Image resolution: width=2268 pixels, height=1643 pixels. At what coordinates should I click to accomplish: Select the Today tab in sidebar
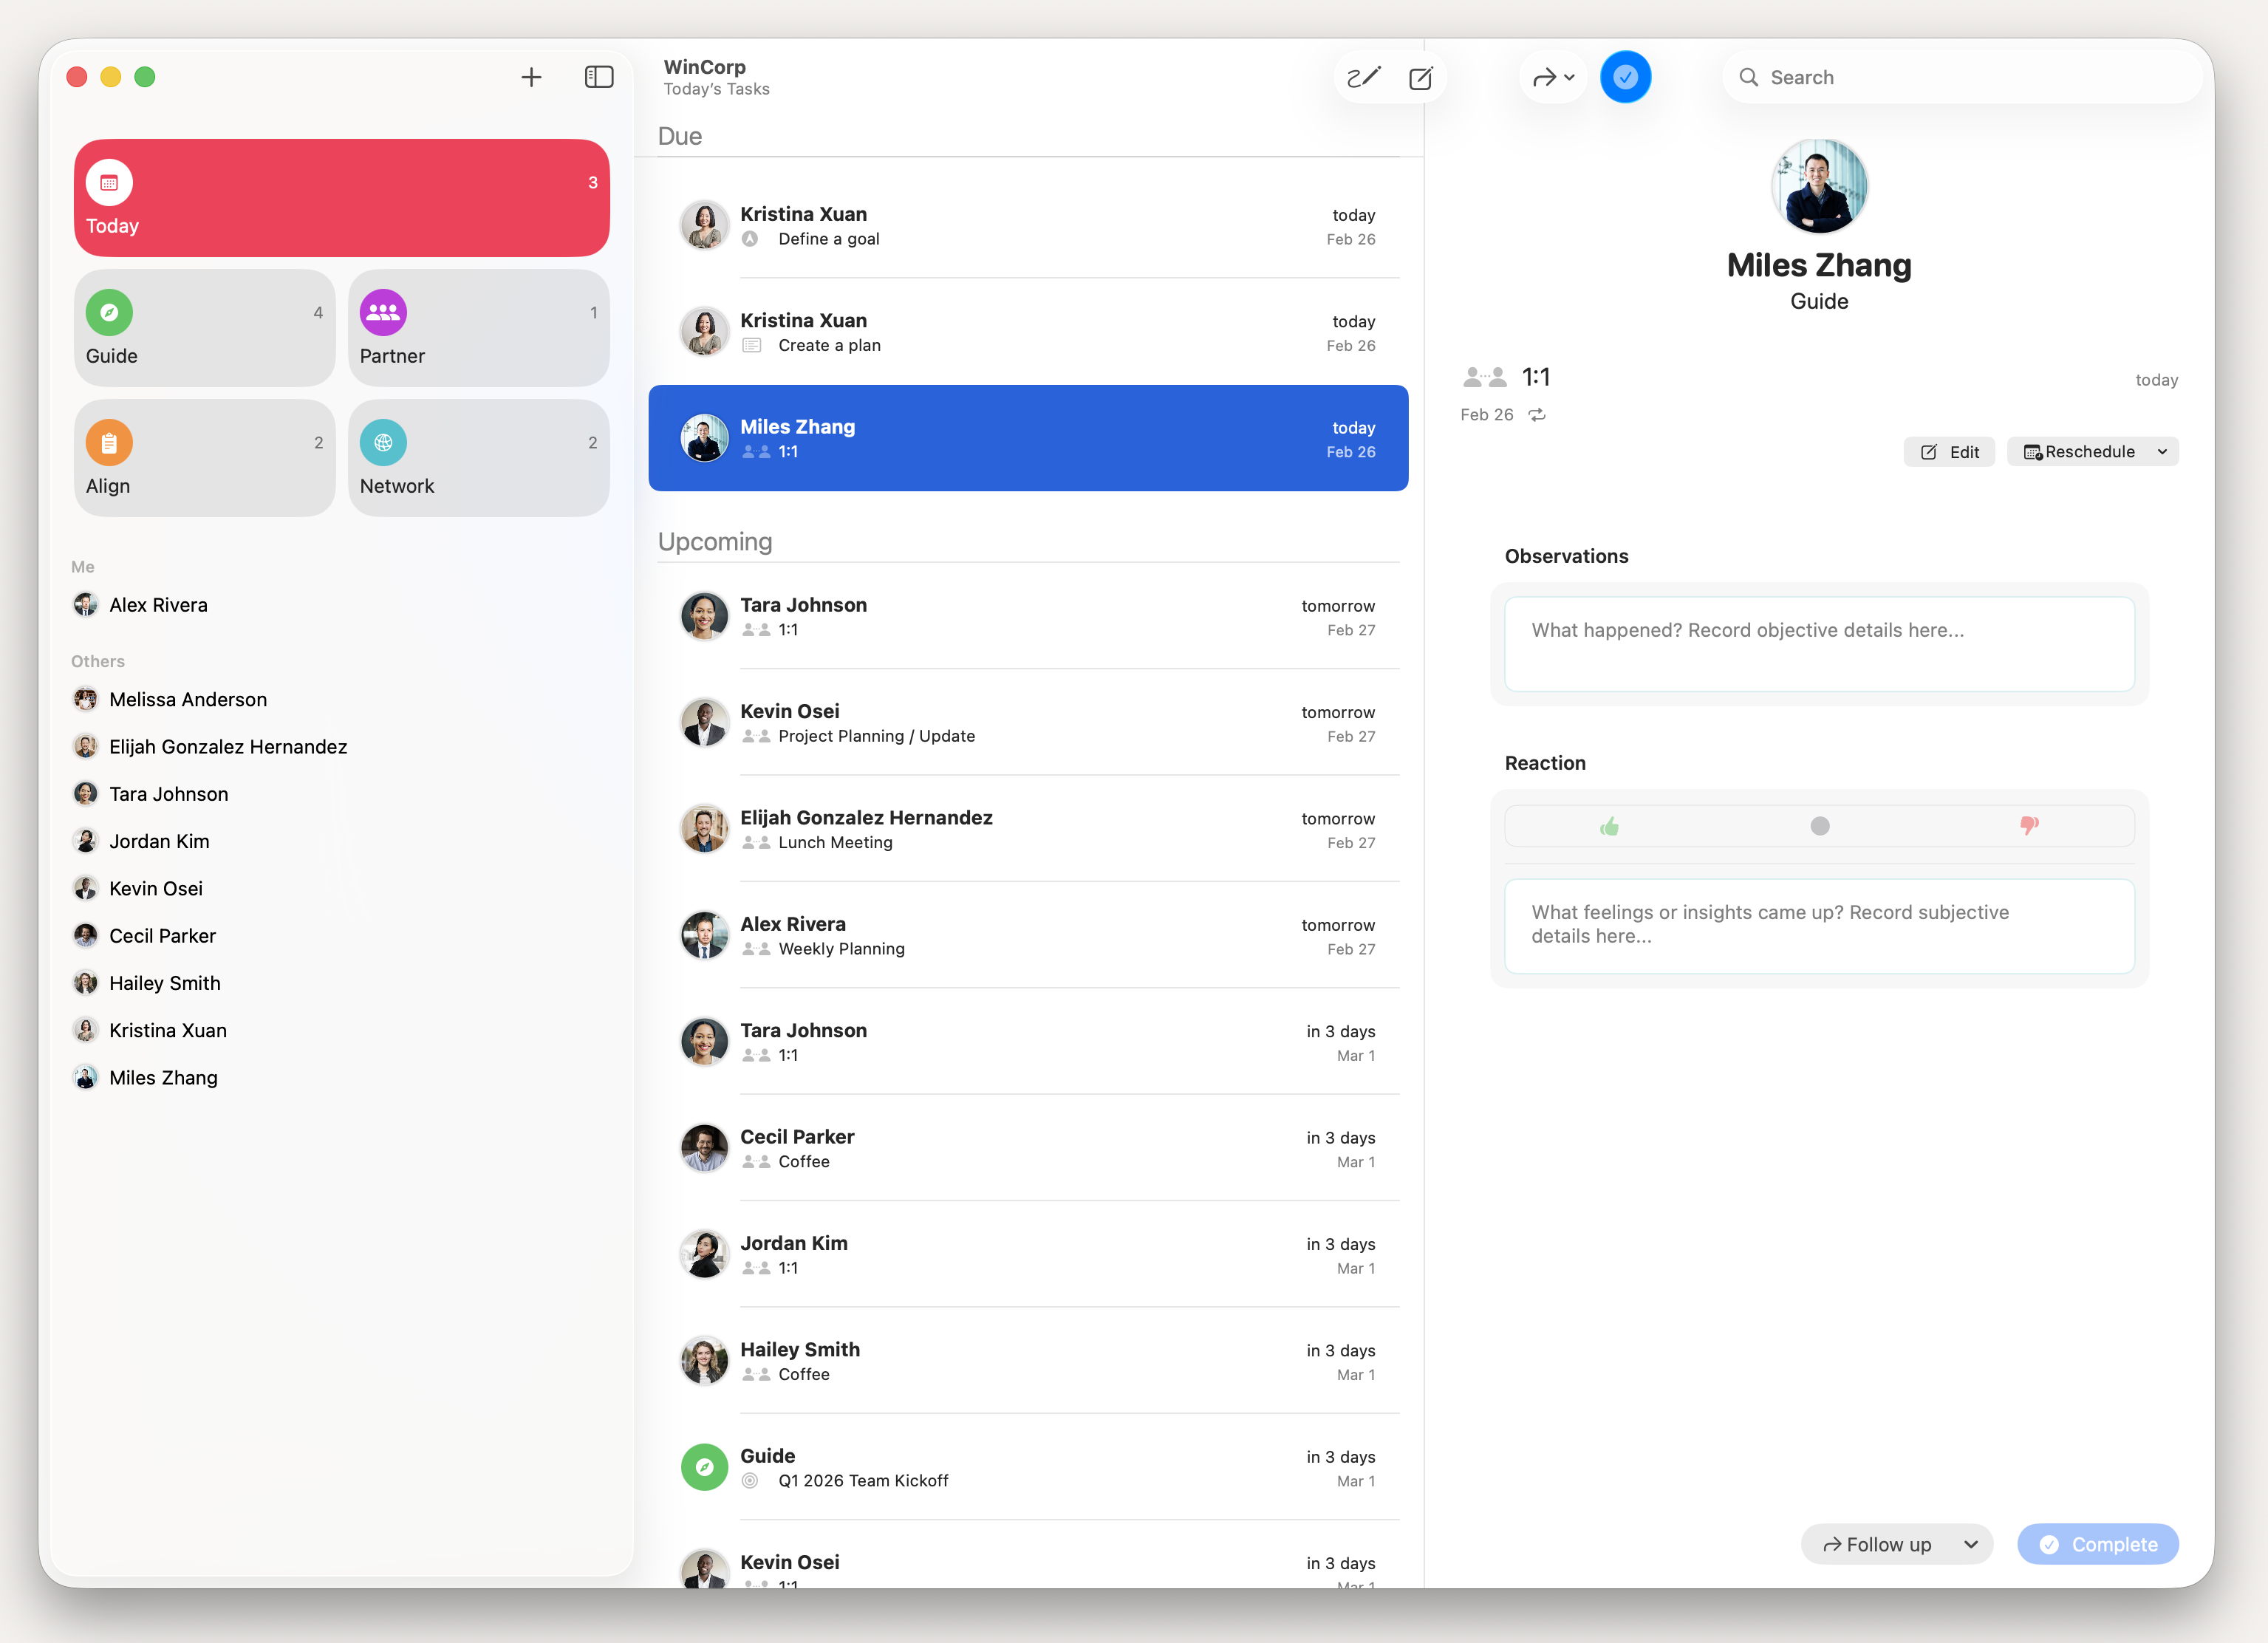[341, 198]
